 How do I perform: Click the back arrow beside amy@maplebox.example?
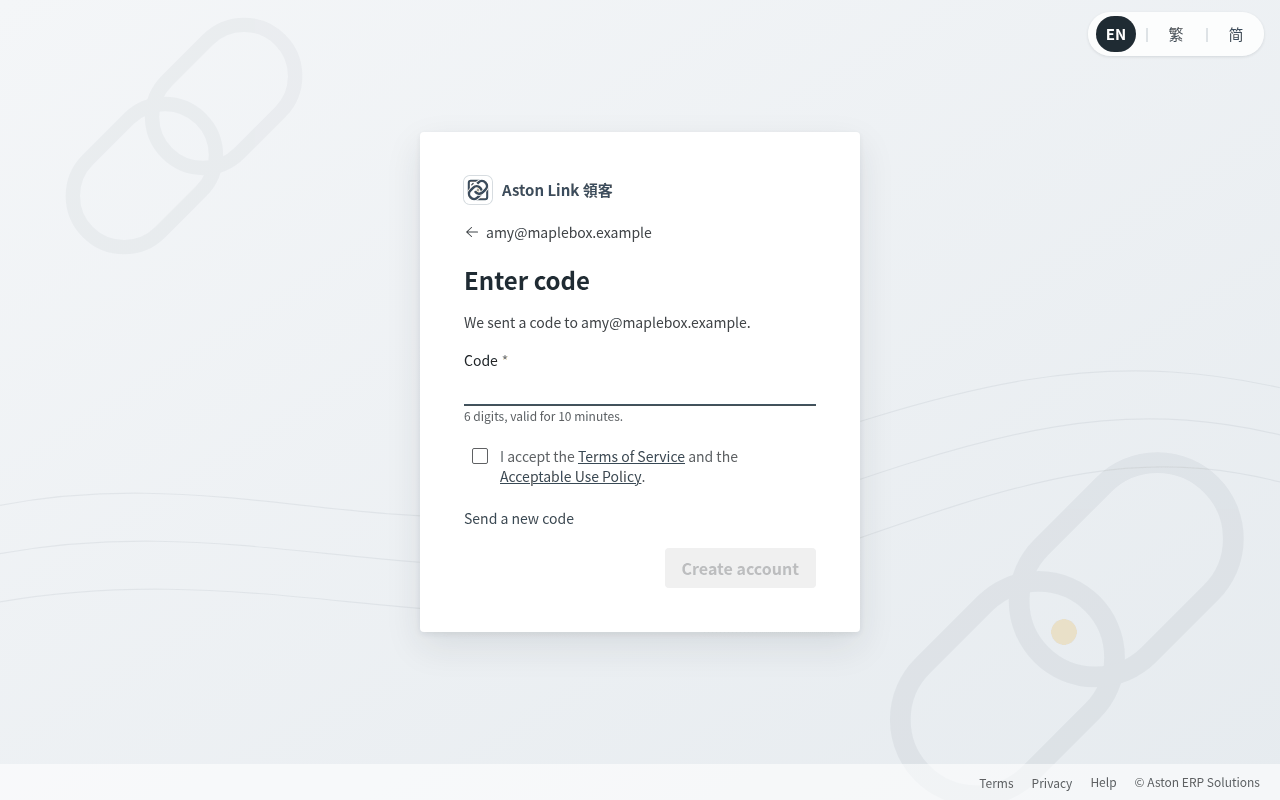(x=472, y=232)
